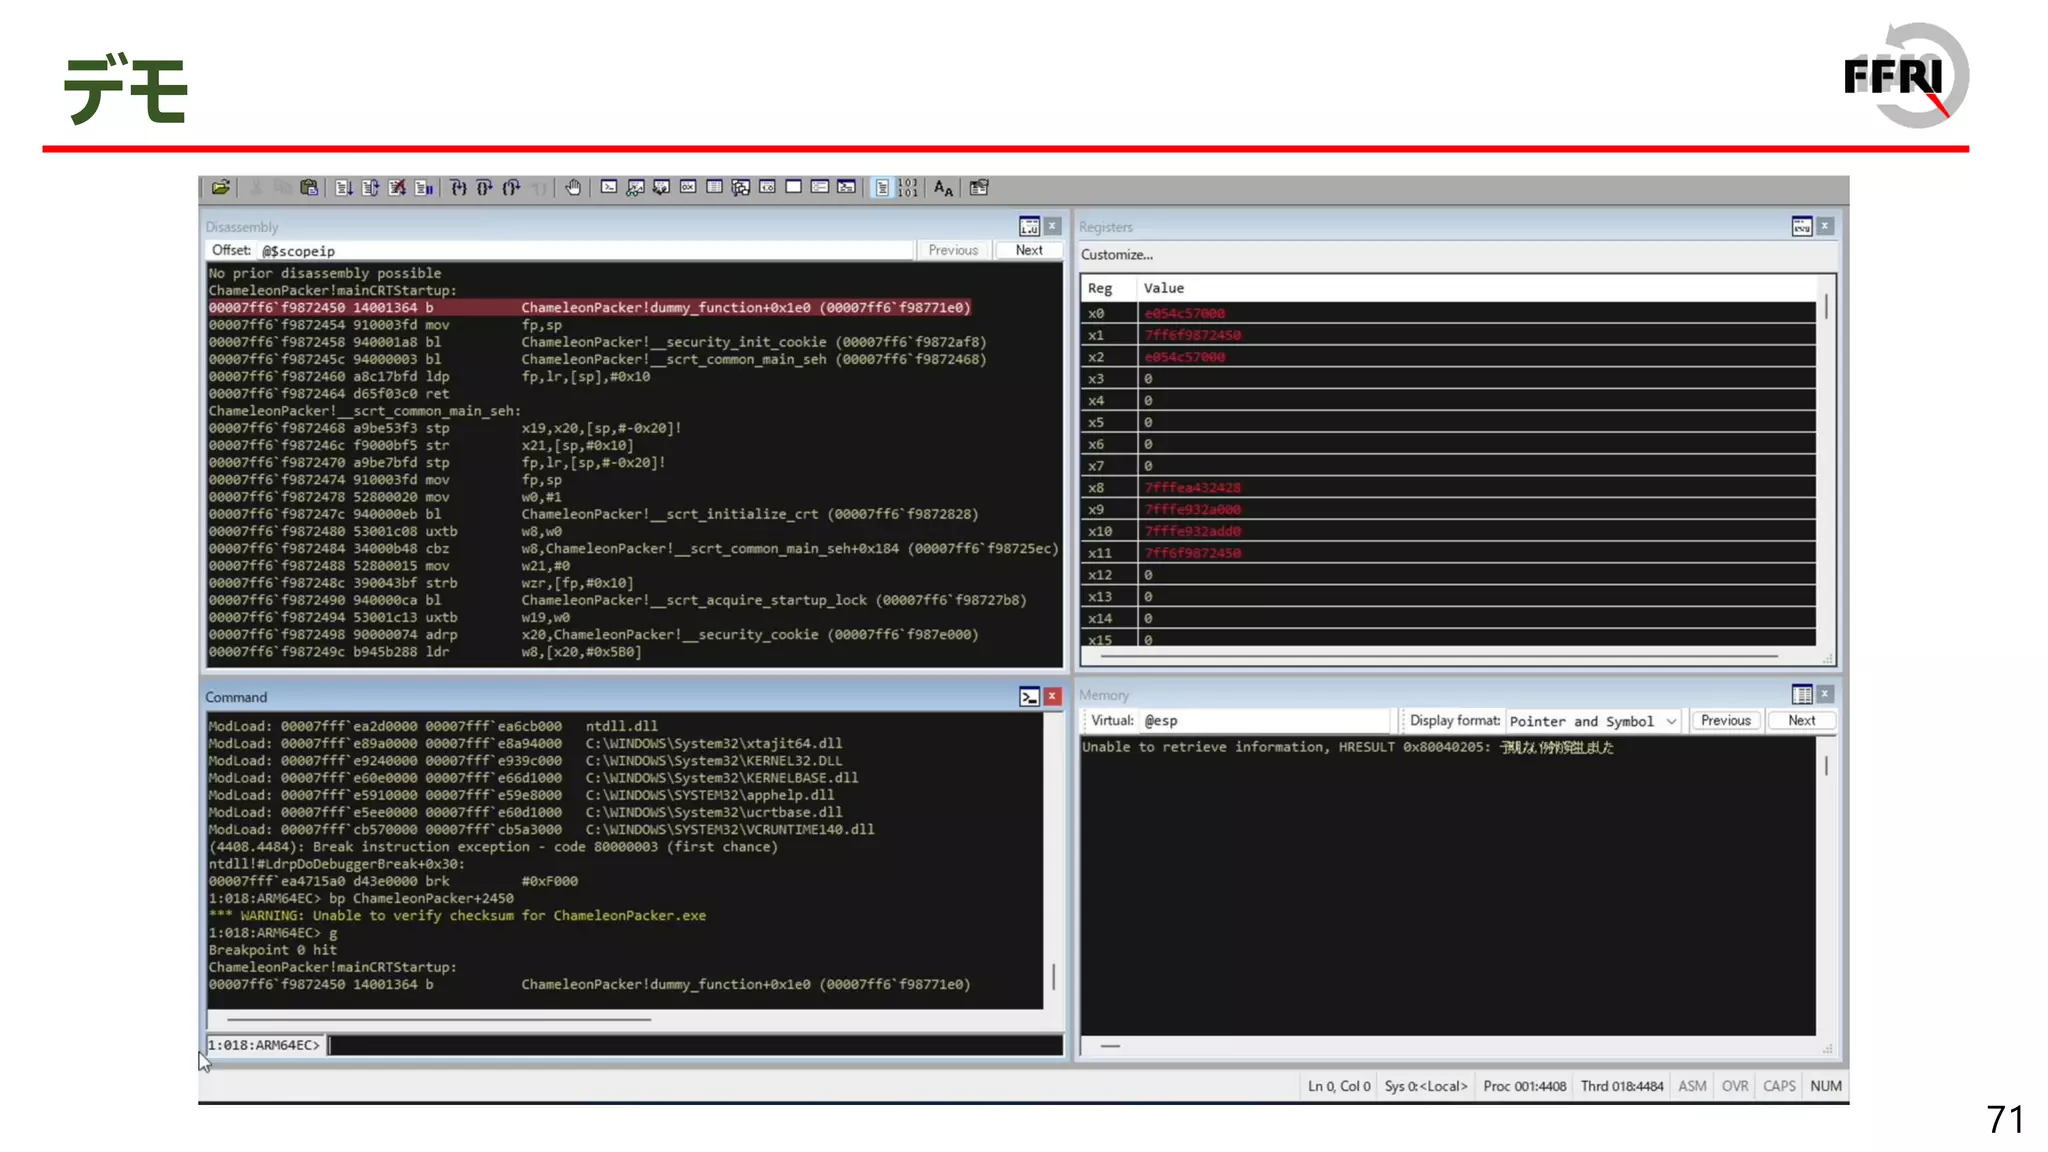This screenshot has height=1152, width=2048.
Task: Open the Registers panel options menu icon
Action: pos(1801,227)
